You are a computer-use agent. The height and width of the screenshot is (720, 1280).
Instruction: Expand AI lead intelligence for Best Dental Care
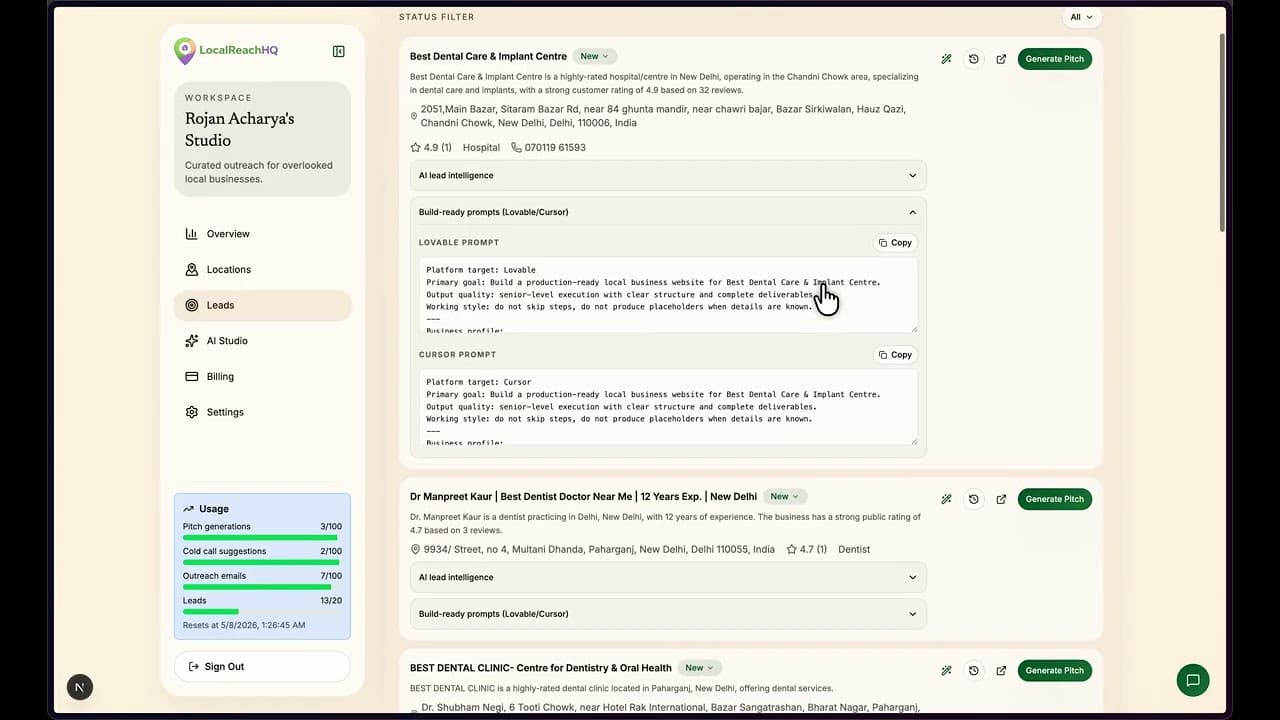pyautogui.click(x=667, y=175)
